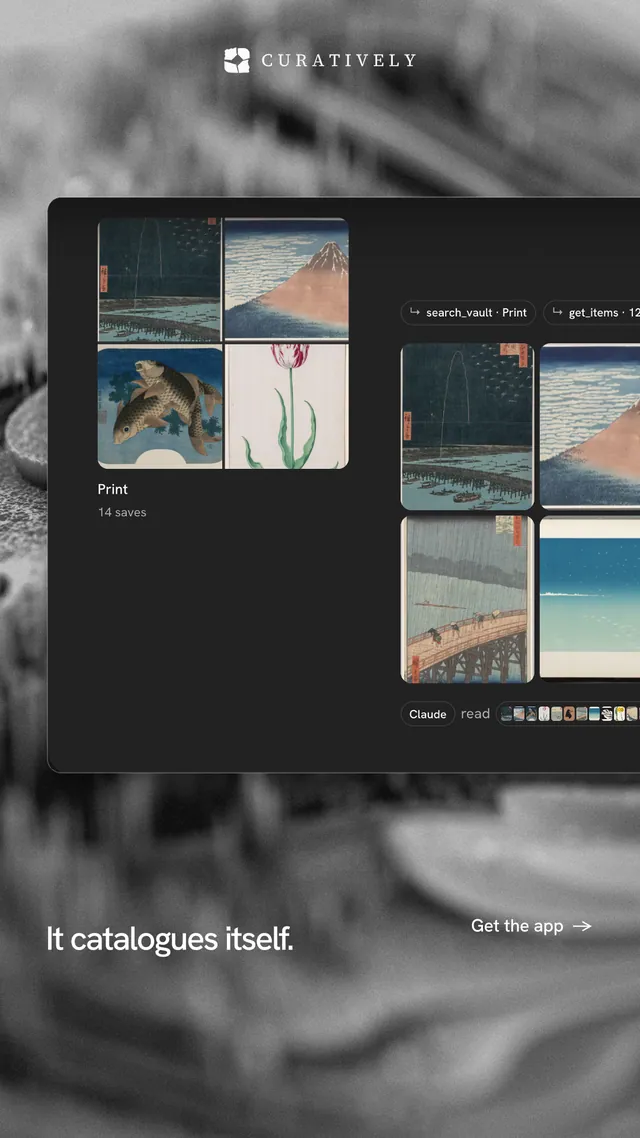640x1138 pixels.
Task: Open the large Mount Fuji result image
Action: coord(590,427)
